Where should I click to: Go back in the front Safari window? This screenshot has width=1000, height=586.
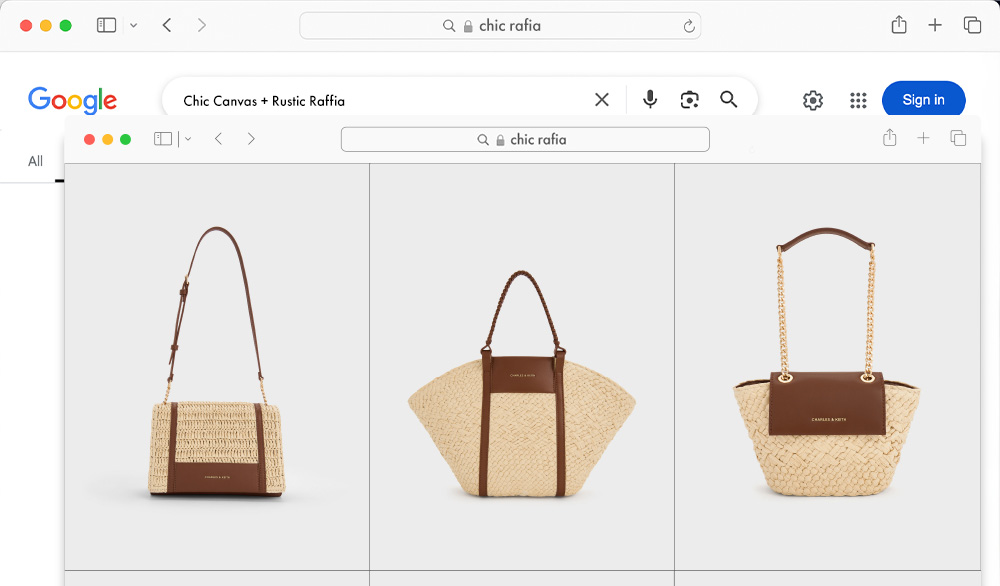[x=218, y=139]
